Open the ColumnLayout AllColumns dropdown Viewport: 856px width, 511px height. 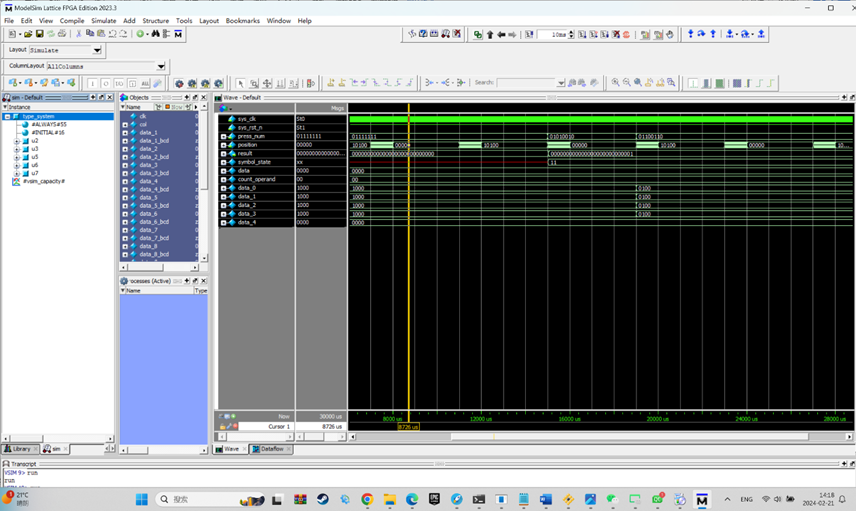161,66
